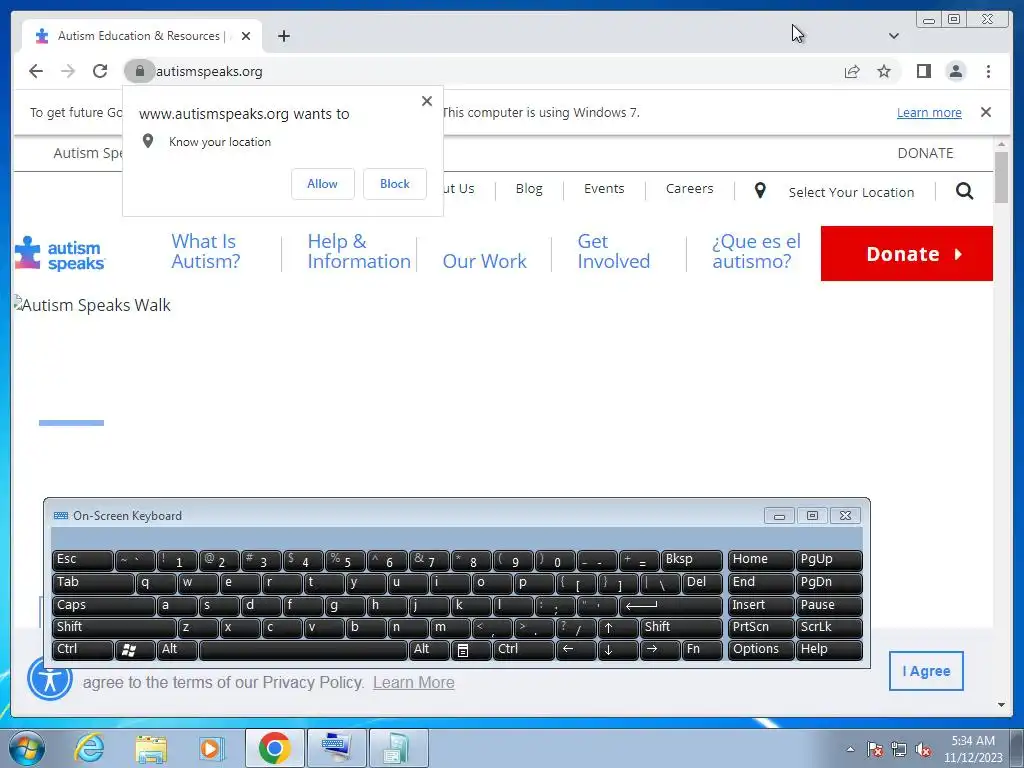The height and width of the screenshot is (768, 1024).
Task: Click the PrtScn key
Action: click(x=761, y=628)
